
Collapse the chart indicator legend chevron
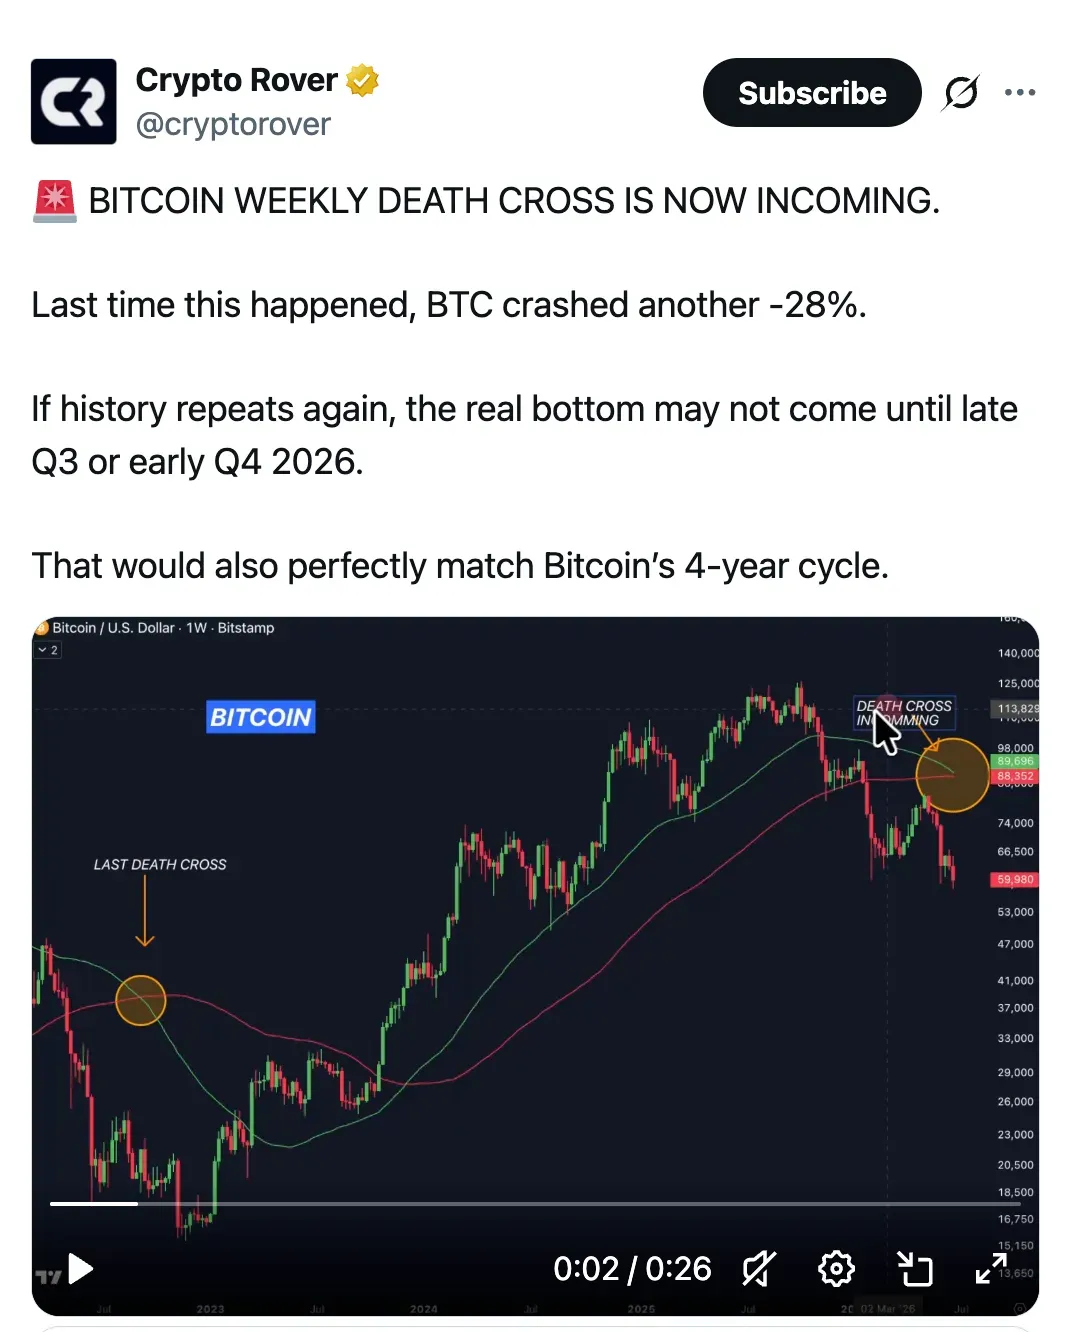coord(48,650)
